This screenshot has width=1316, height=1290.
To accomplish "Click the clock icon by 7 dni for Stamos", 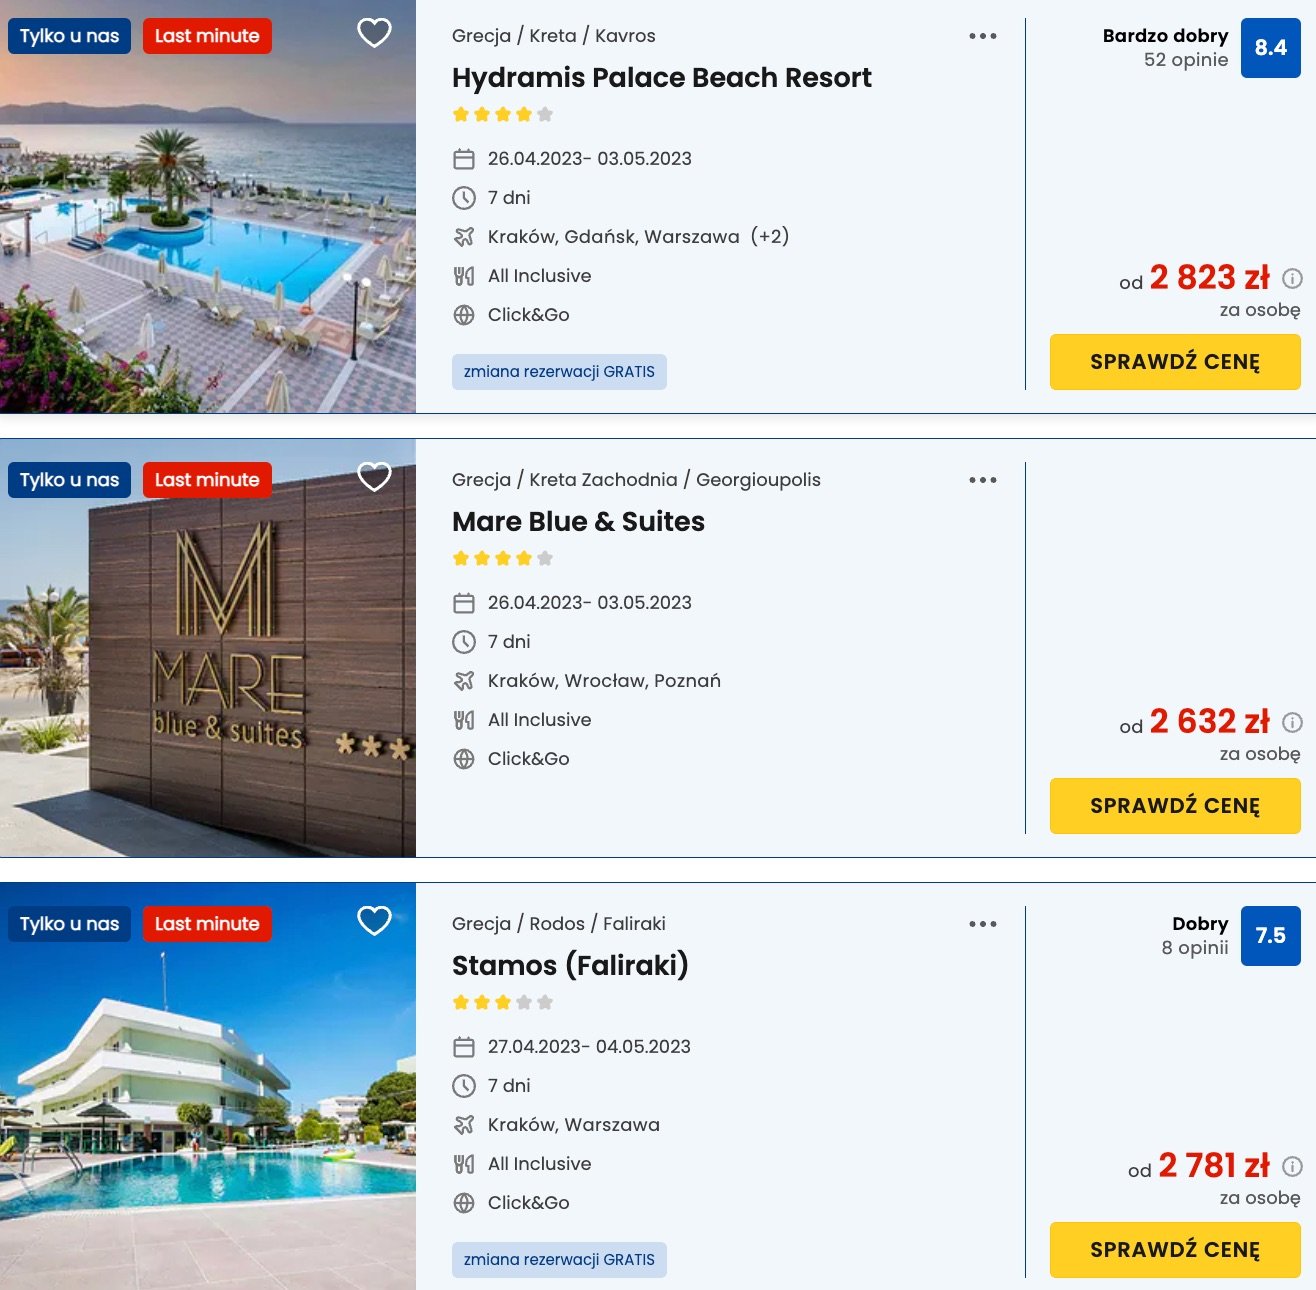I will pos(464,1086).
